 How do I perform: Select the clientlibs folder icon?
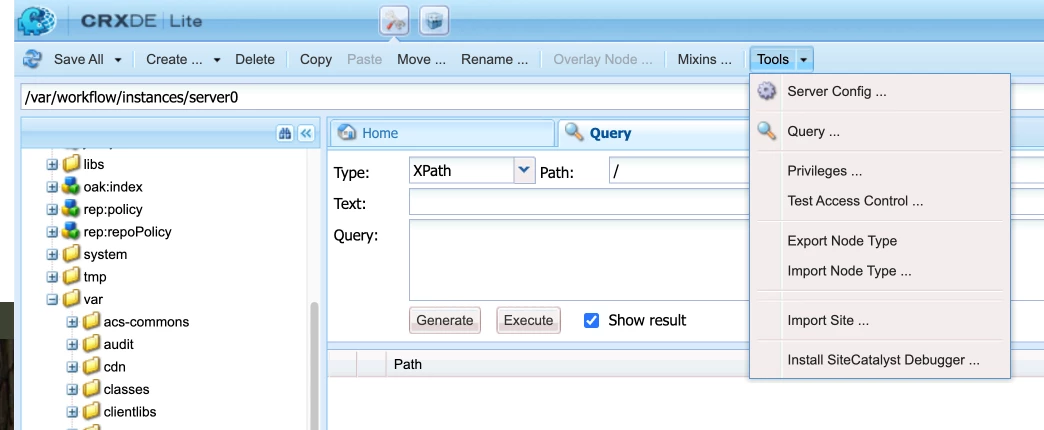pos(92,412)
